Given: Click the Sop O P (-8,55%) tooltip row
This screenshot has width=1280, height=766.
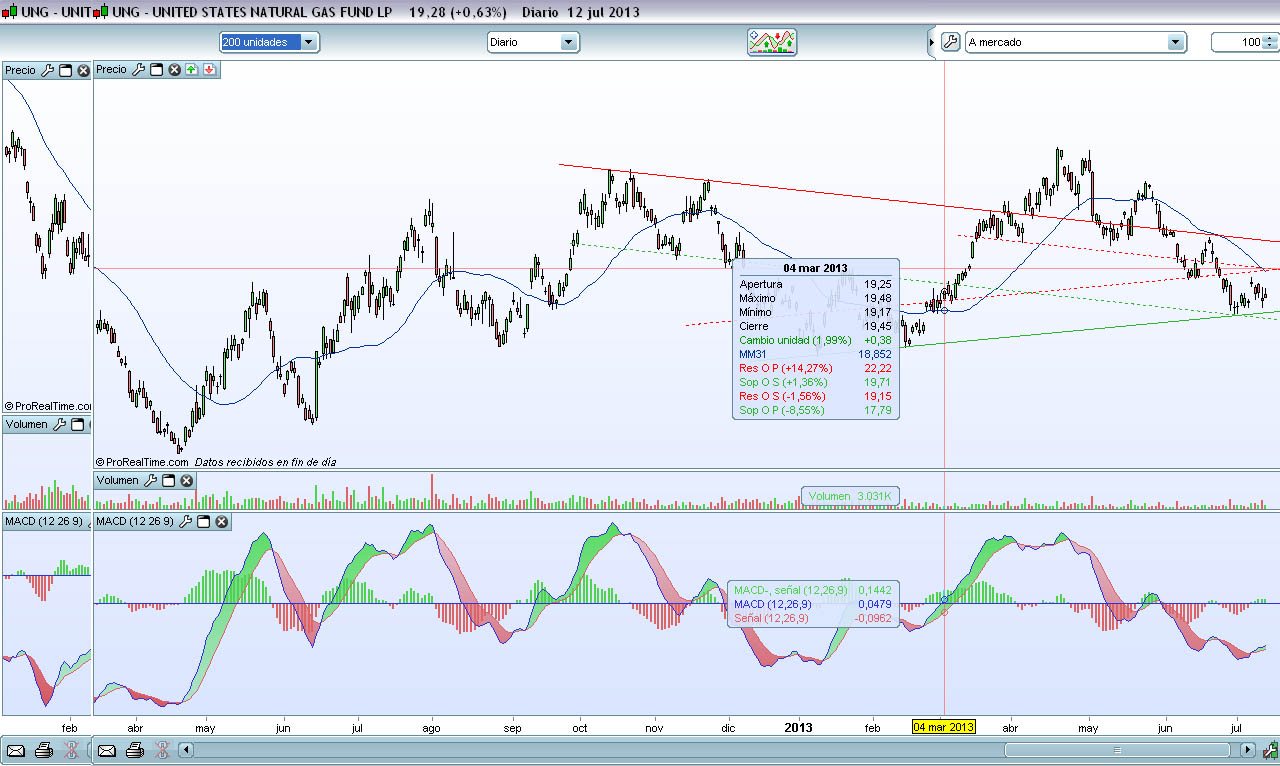Looking at the screenshot, I should coord(815,410).
